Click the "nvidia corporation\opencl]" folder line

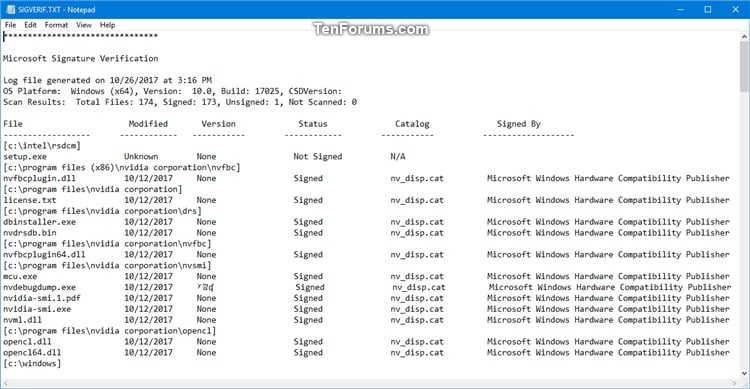coord(110,331)
